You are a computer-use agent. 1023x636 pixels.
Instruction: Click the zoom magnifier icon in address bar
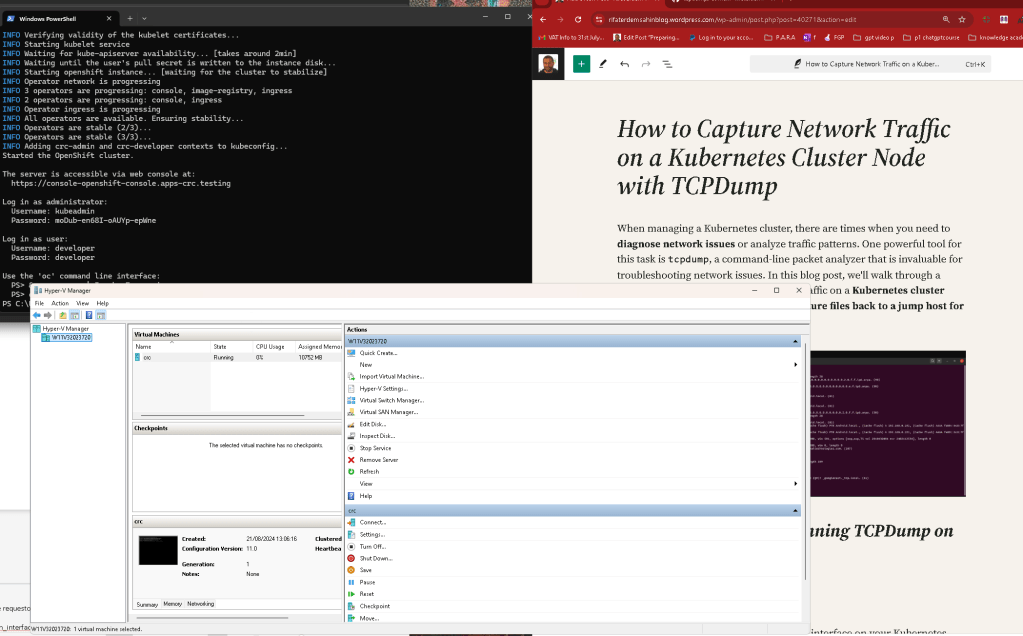(x=946, y=20)
